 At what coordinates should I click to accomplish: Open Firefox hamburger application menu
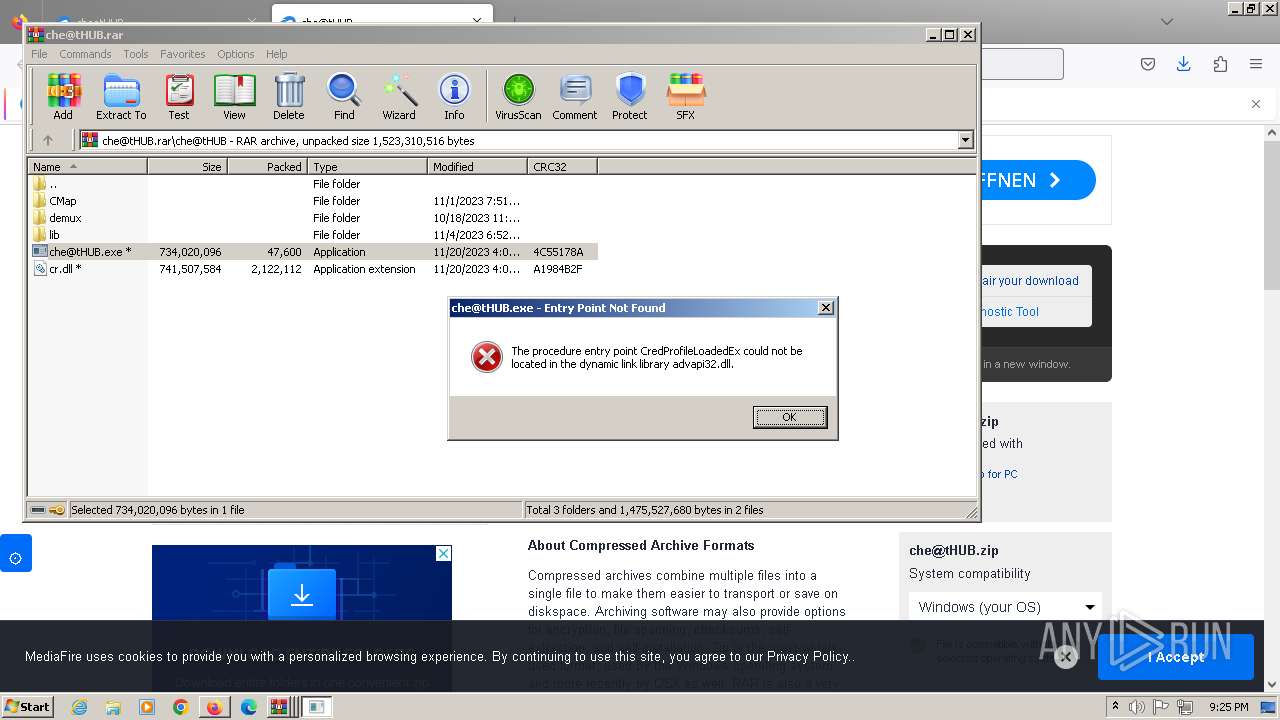pos(1256,64)
